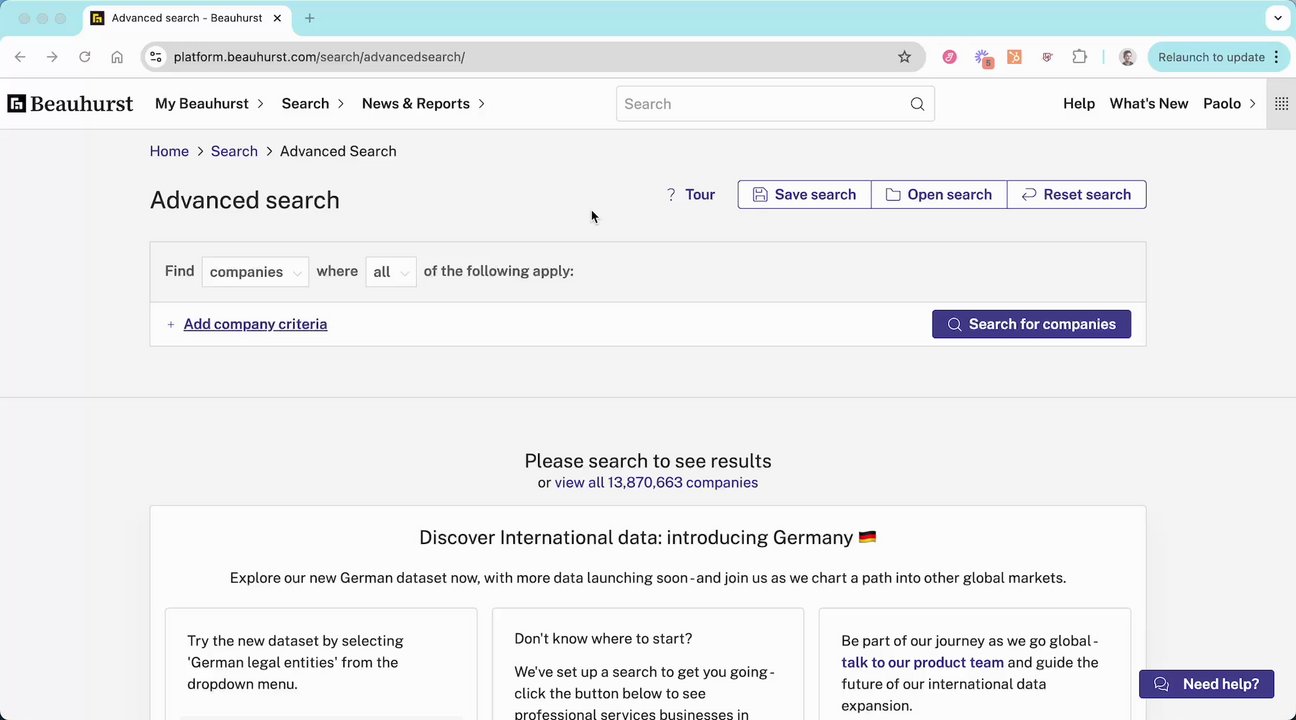
Task: Click the browser reload icon
Action: click(85, 57)
